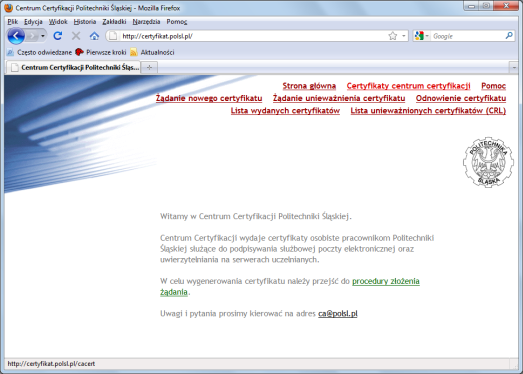Close the Firefox window
523x374 pixels.
(x=506, y=6)
